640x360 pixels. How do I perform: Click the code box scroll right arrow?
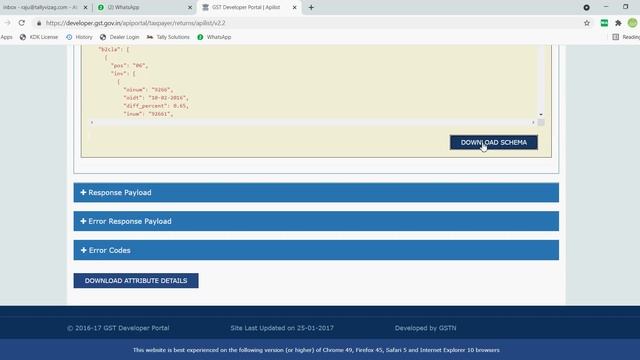(x=533, y=122)
